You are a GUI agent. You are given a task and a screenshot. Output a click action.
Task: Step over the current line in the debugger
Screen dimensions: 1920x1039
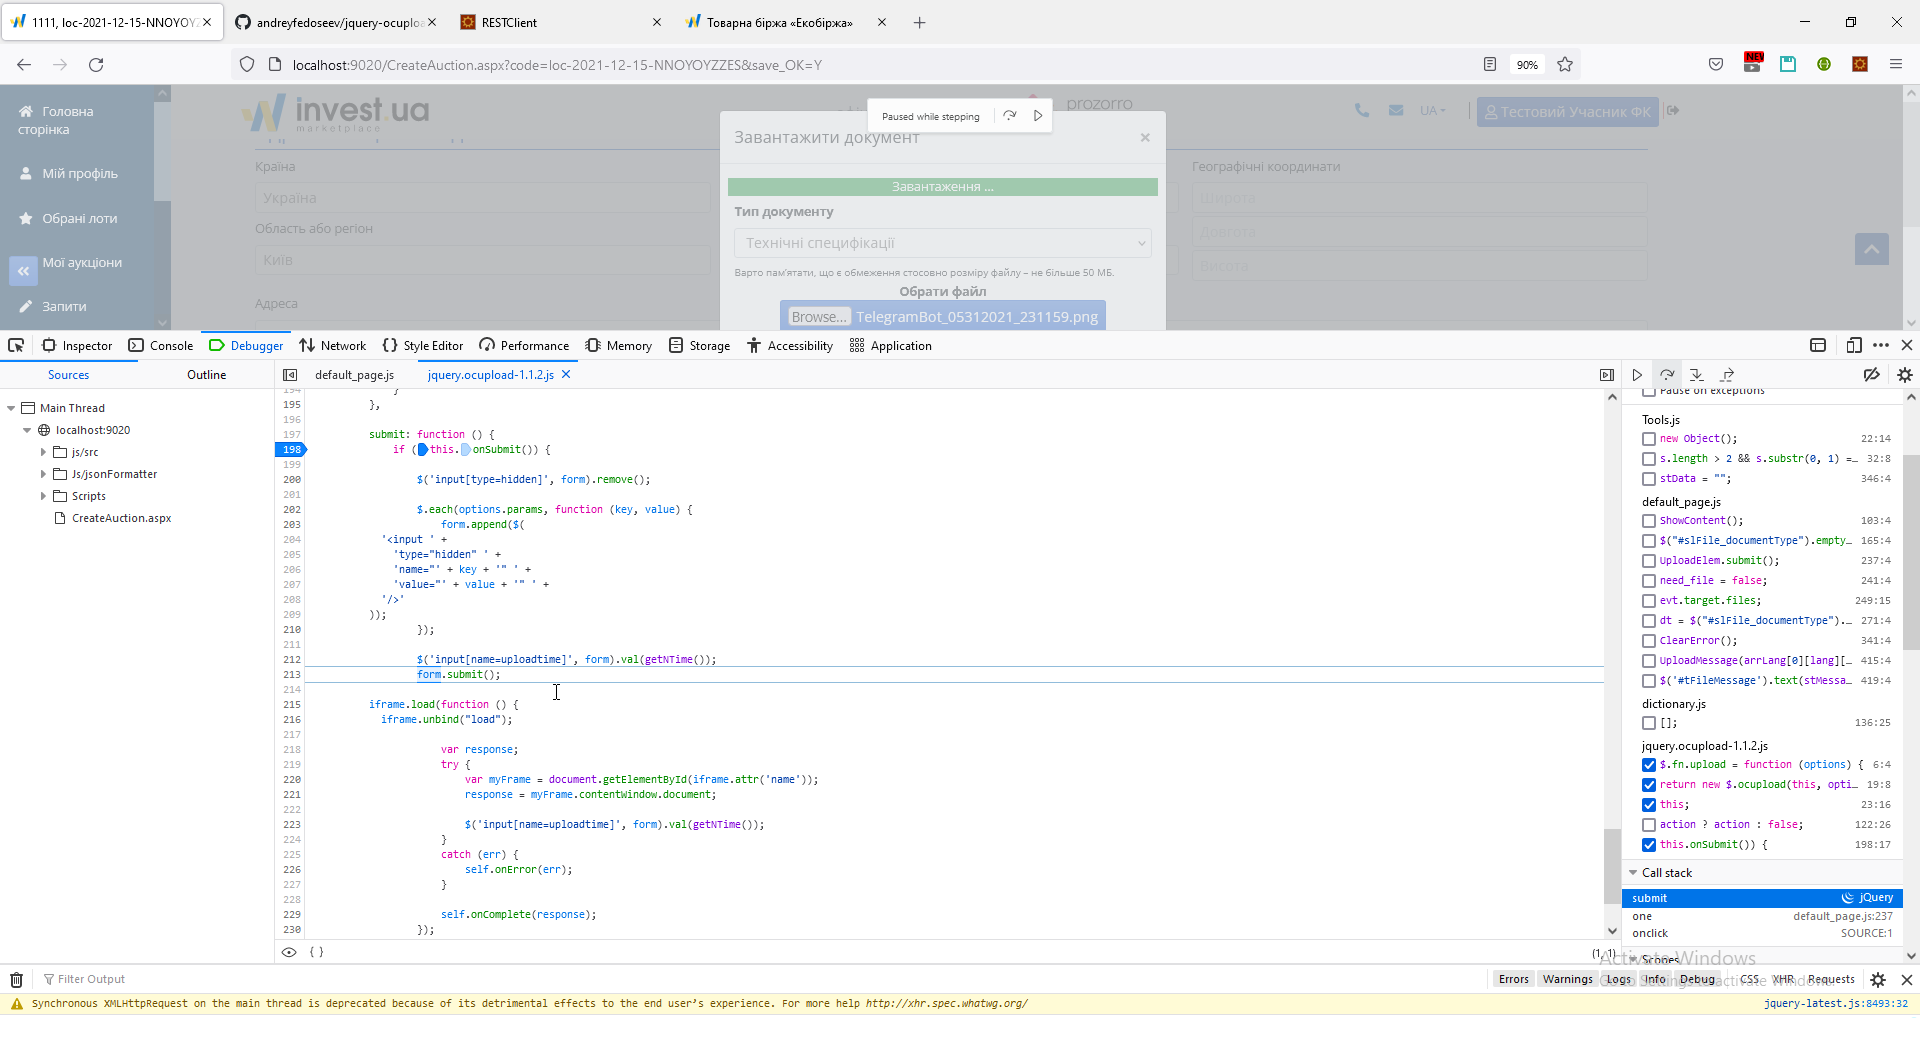tap(1667, 375)
